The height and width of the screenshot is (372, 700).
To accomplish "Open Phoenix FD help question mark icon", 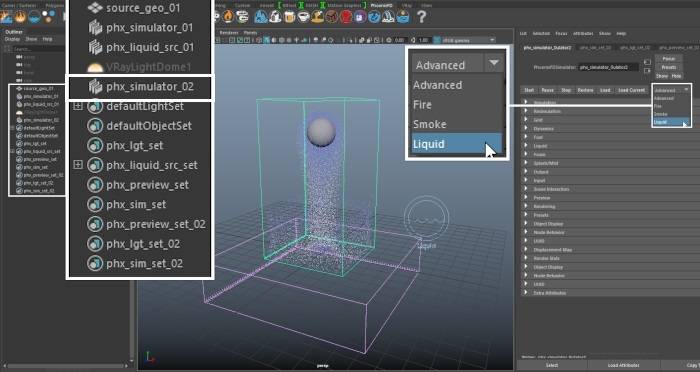I will [421, 17].
